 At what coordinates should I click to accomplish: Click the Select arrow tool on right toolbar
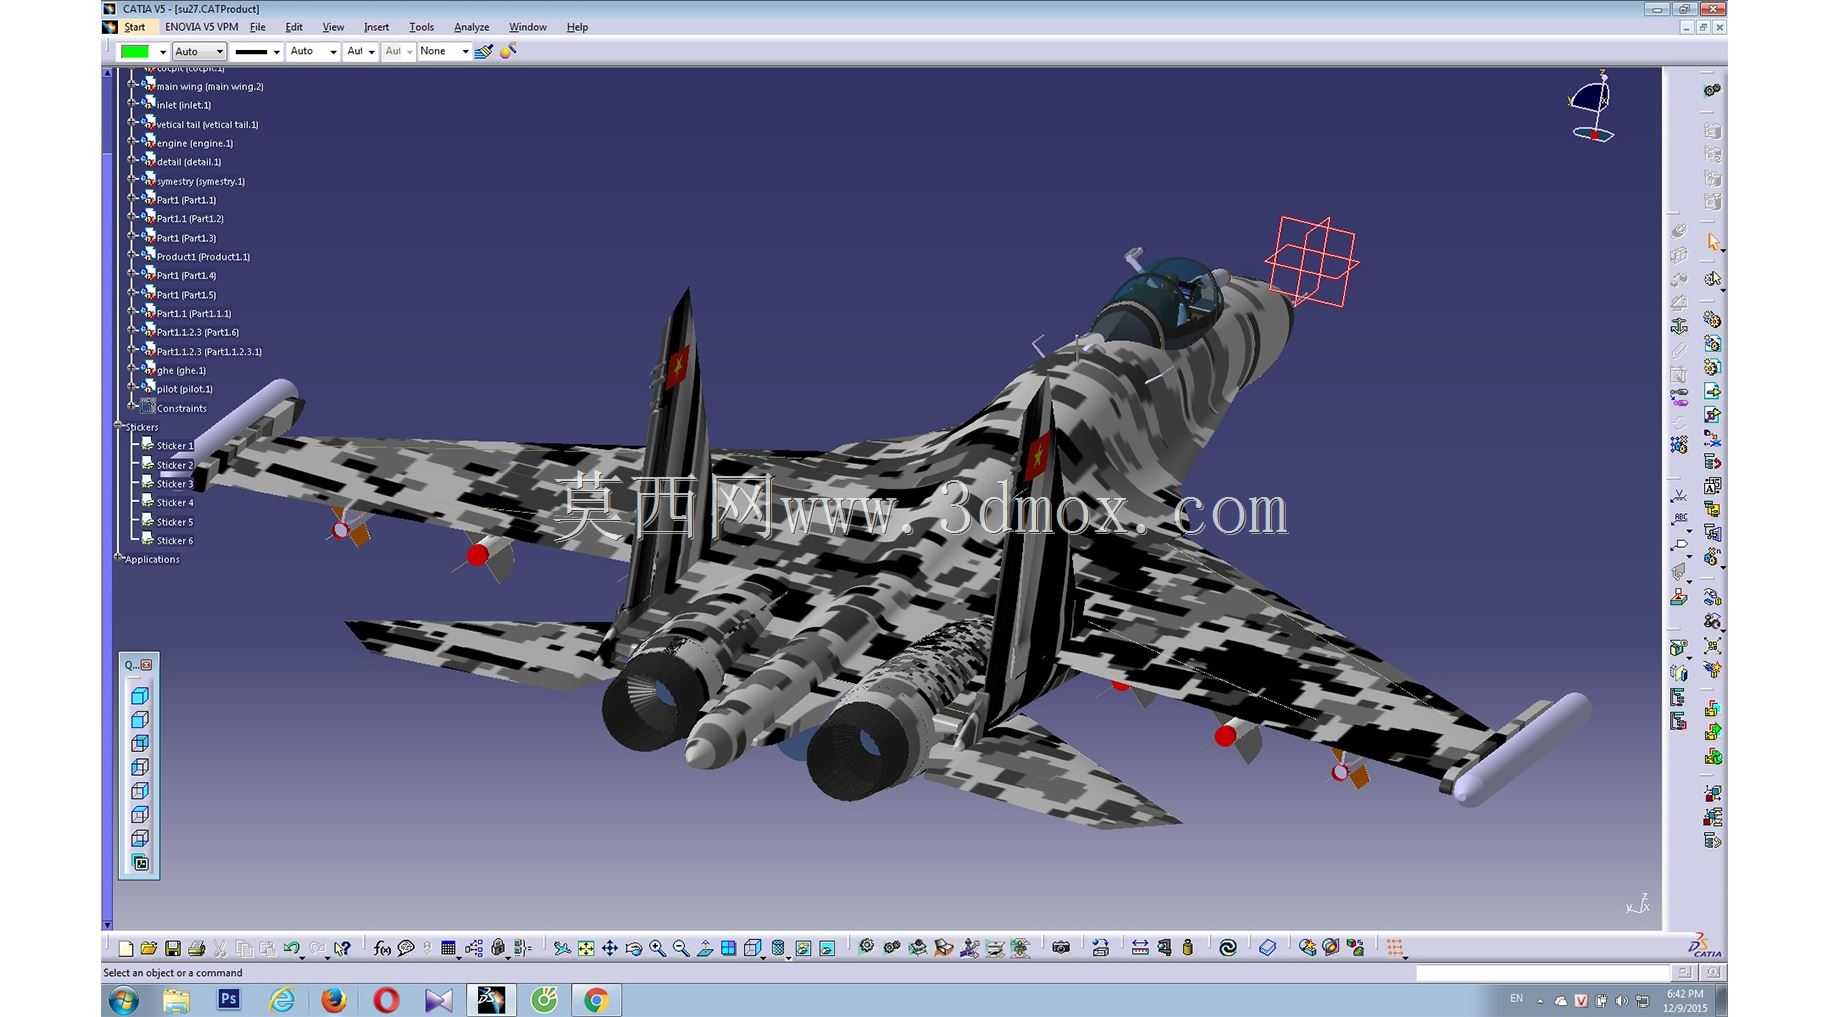tap(1714, 242)
